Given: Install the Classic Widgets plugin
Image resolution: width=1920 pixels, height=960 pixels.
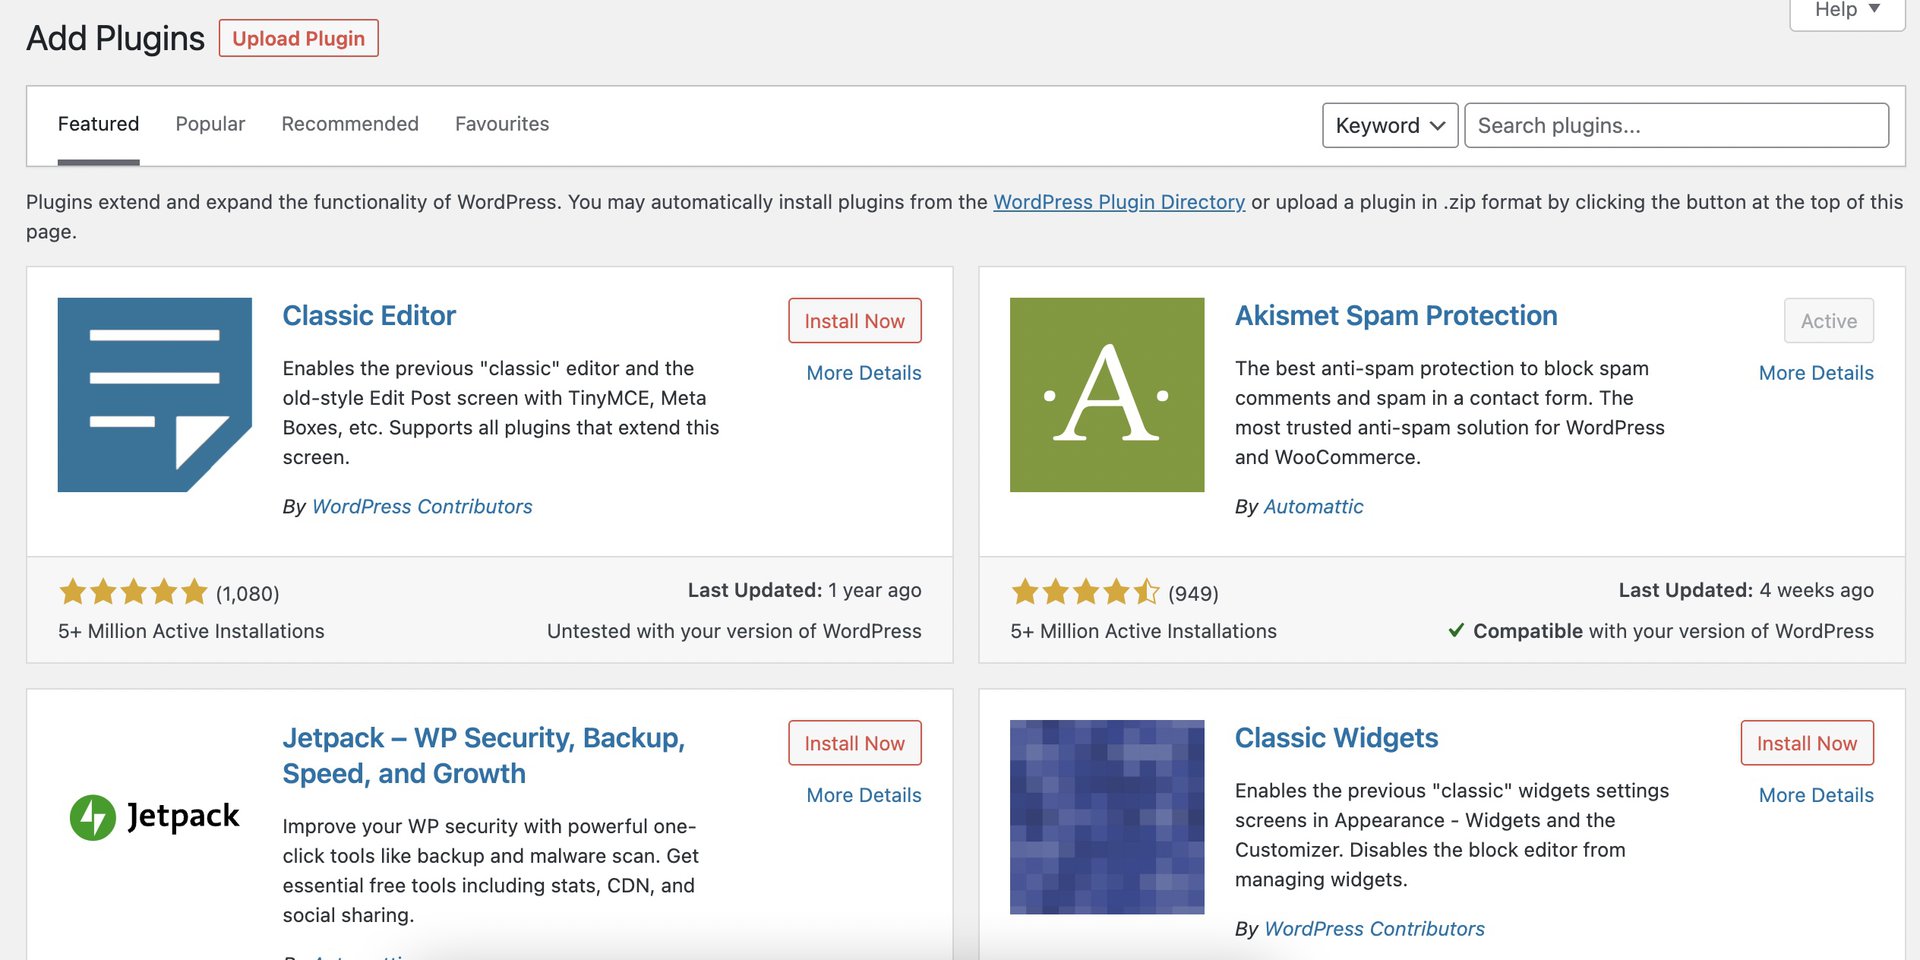Looking at the screenshot, I should (x=1806, y=743).
